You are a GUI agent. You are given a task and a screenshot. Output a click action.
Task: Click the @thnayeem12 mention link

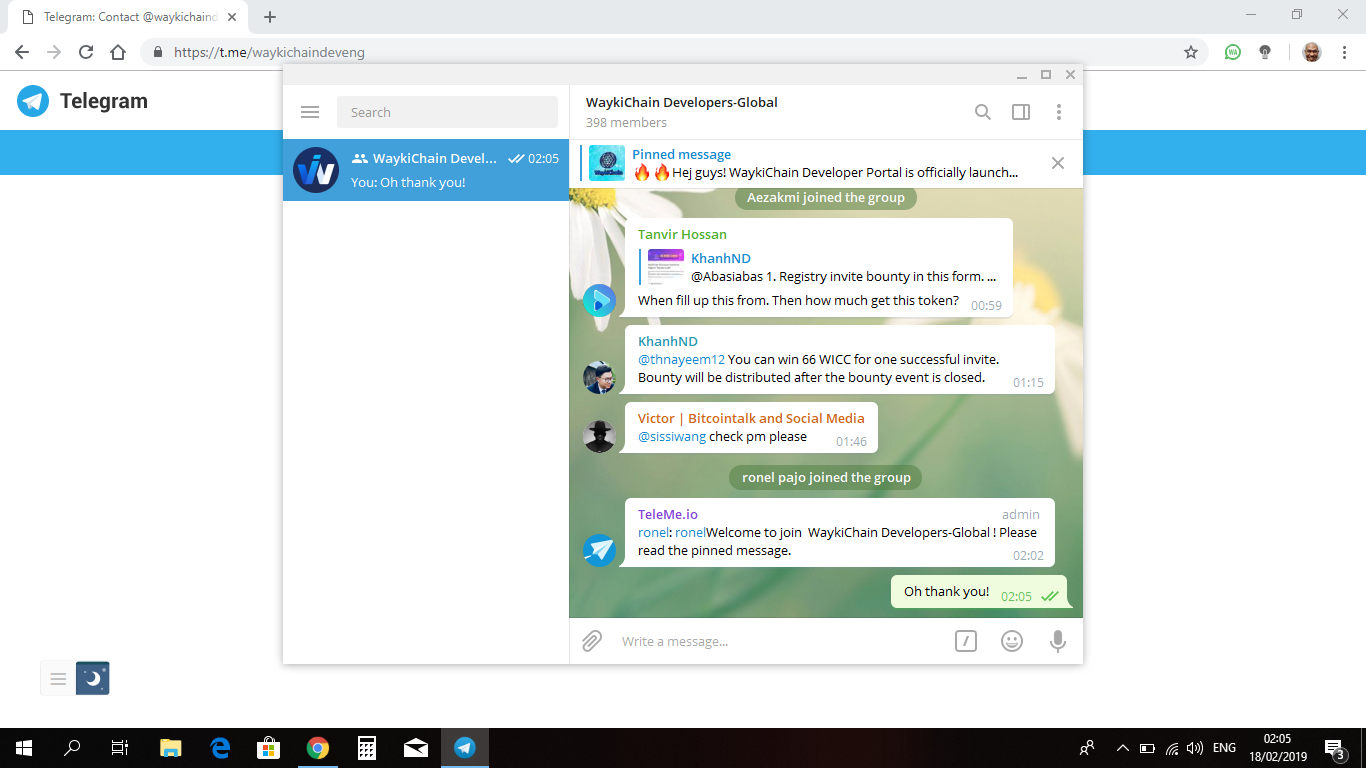[681, 359]
